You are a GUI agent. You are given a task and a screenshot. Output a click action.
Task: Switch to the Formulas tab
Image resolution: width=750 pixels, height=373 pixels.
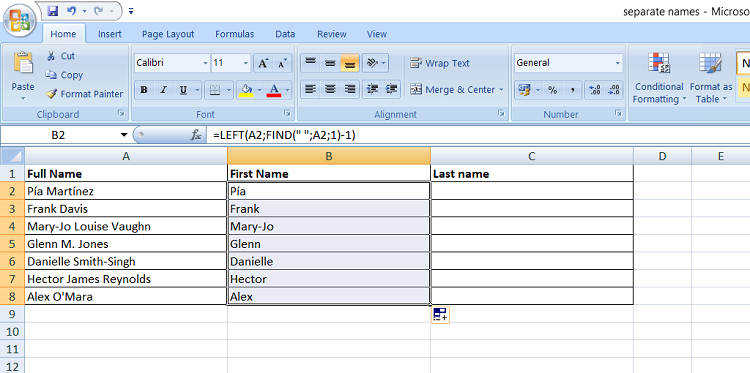(x=234, y=34)
